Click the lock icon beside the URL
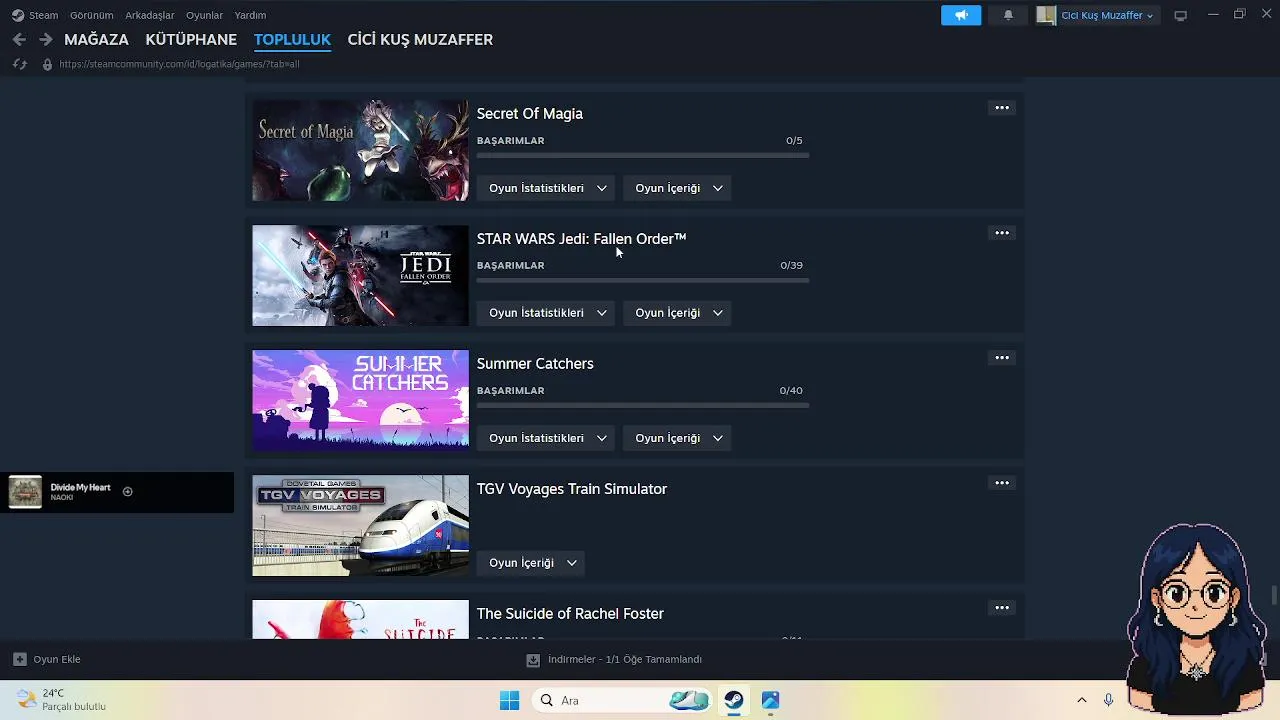This screenshot has height=720, width=1280. pos(47,64)
